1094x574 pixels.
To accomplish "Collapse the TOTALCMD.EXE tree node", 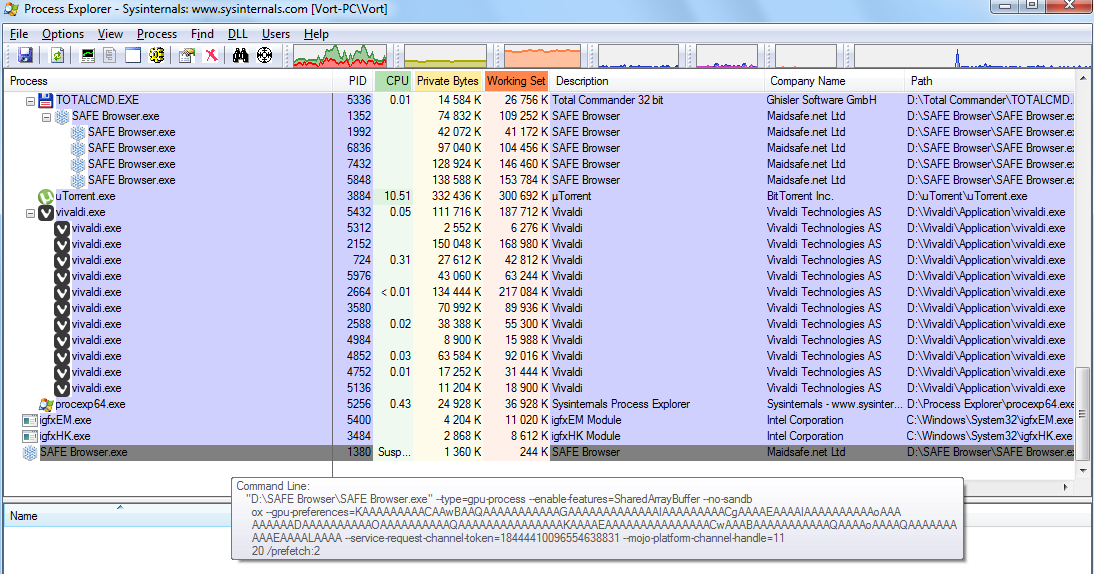I will coord(31,101).
